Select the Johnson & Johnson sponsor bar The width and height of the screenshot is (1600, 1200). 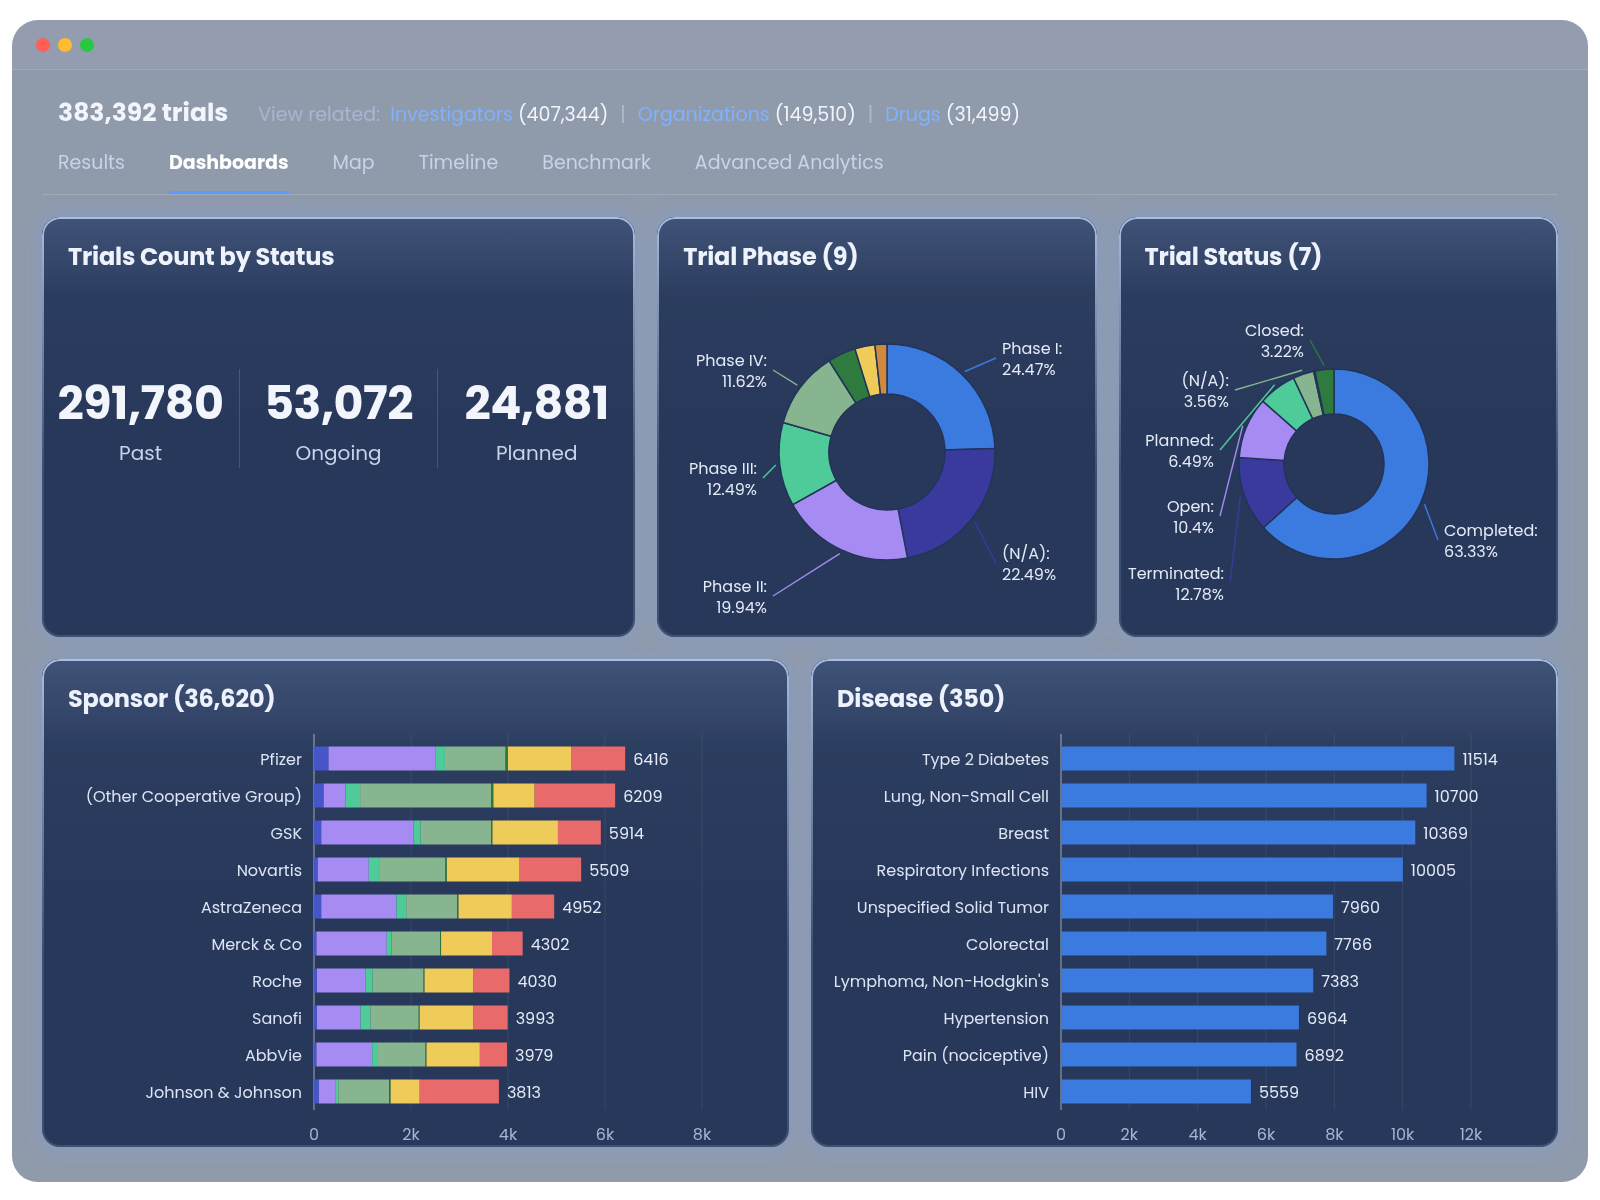pos(406,1092)
